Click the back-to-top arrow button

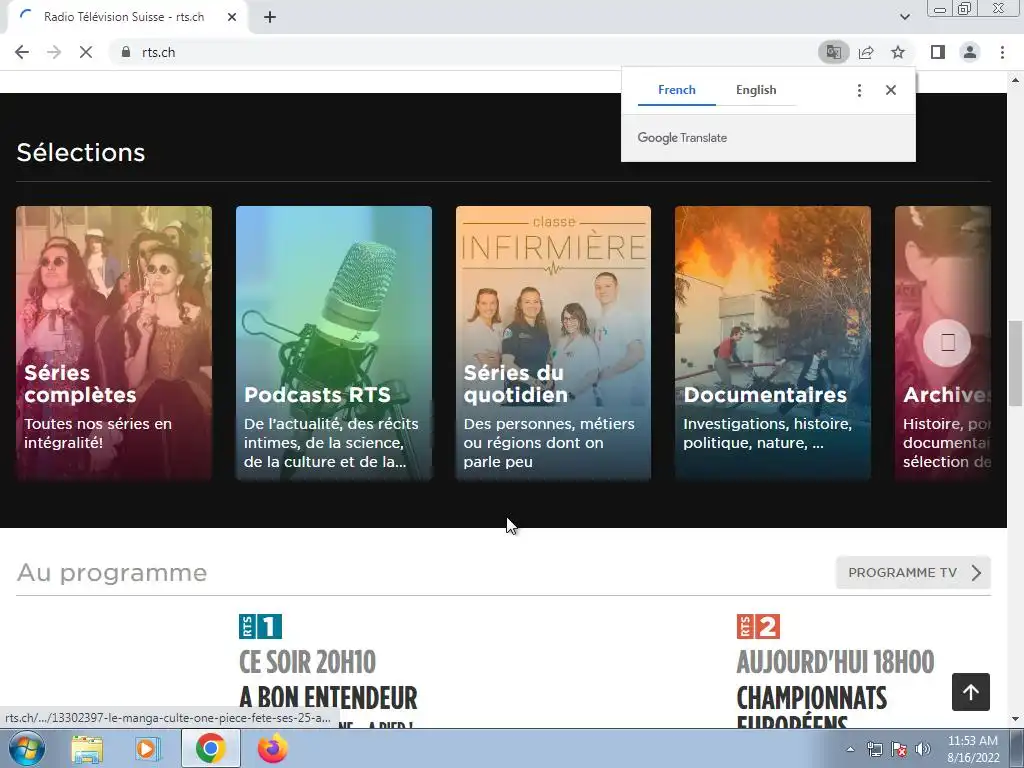(x=970, y=692)
